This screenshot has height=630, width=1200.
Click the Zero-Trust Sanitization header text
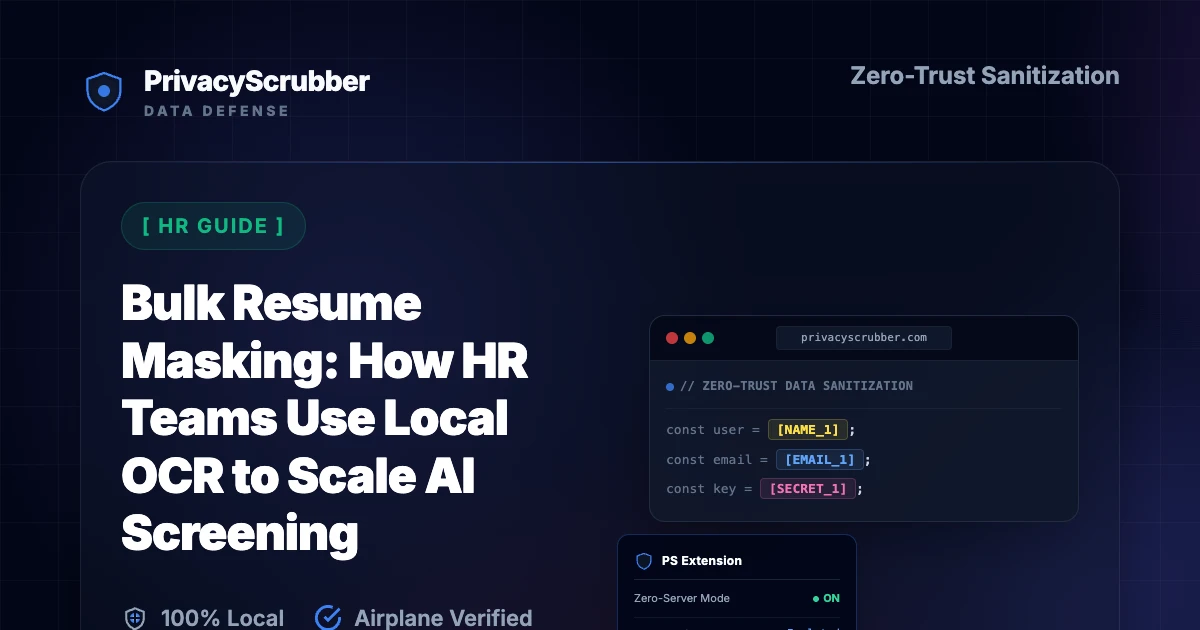point(985,76)
